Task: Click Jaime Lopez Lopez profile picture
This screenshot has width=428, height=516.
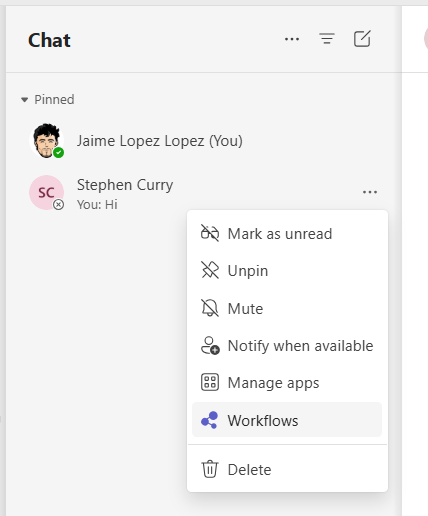Action: click(46, 140)
